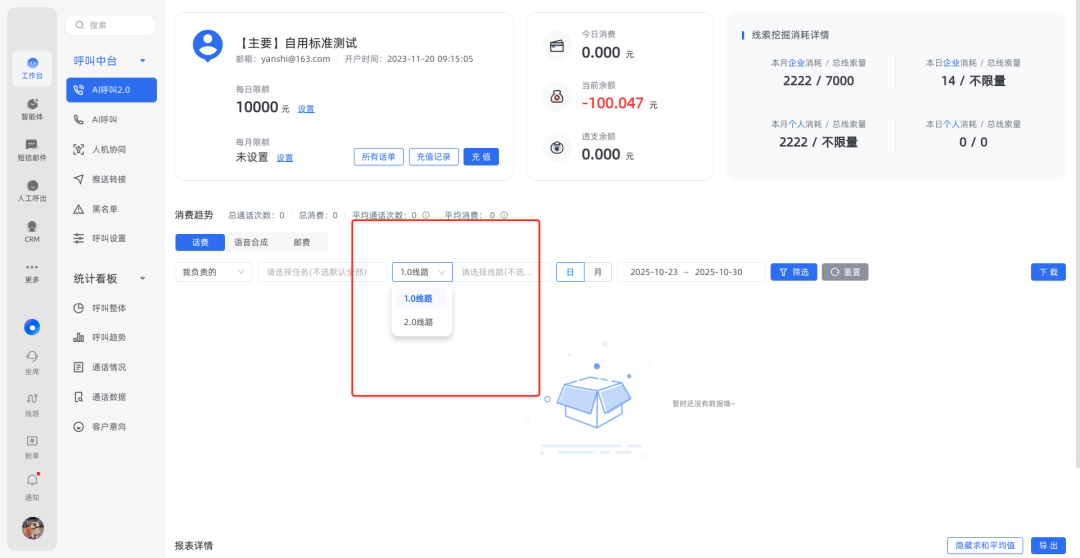The height and width of the screenshot is (558, 1080).
Task: Click the 通知 notification bell icon
Action: pyautogui.click(x=32, y=484)
